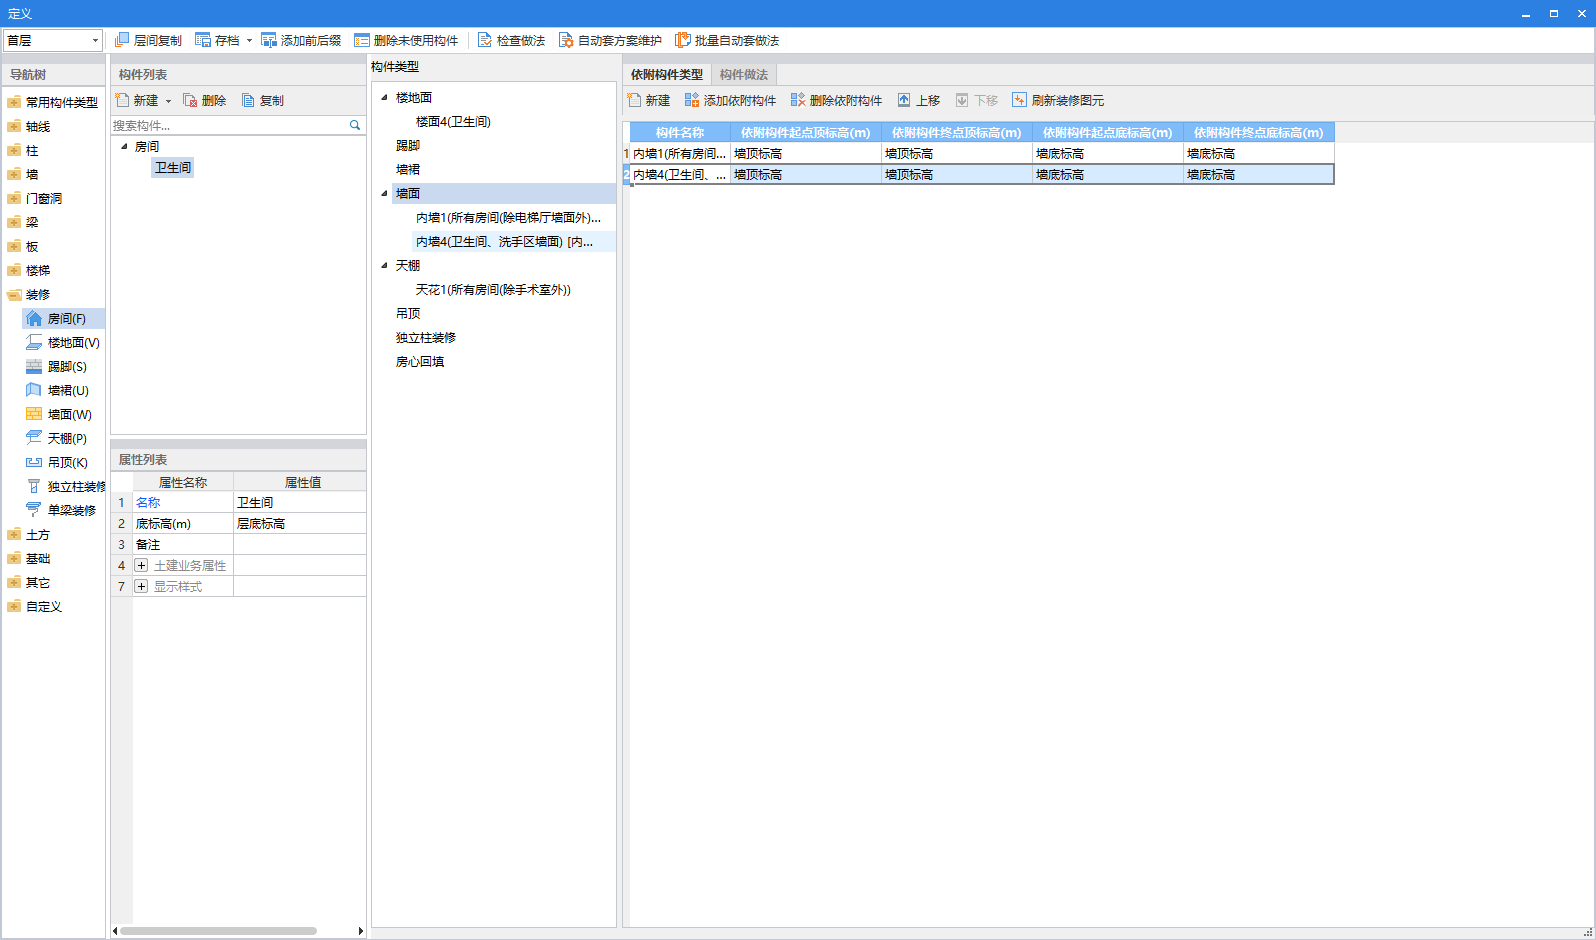Click 层底标高 property value
Screen dimensions: 1596x940
(x=299, y=523)
